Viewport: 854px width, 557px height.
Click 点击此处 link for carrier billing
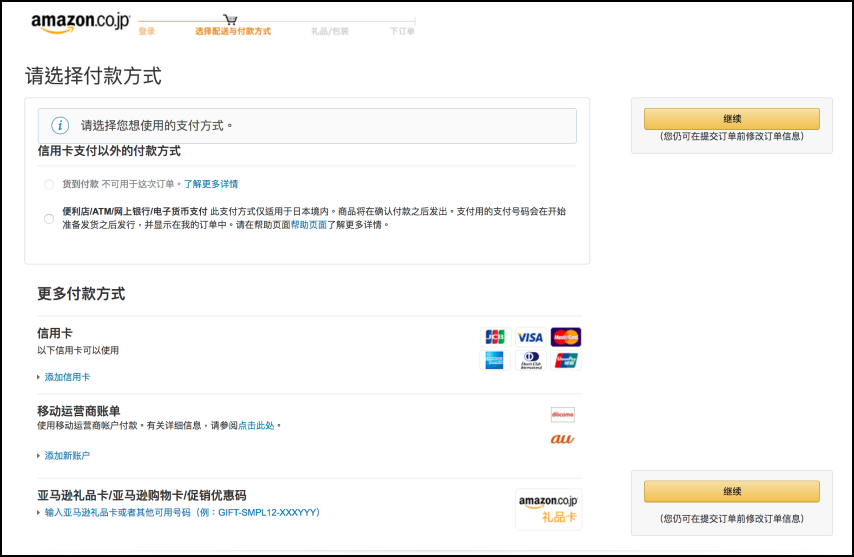[256, 425]
